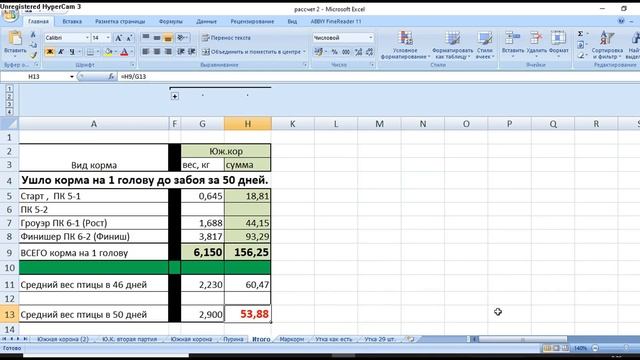
Task: Open the font size 14 dropdown
Action: 108,38
